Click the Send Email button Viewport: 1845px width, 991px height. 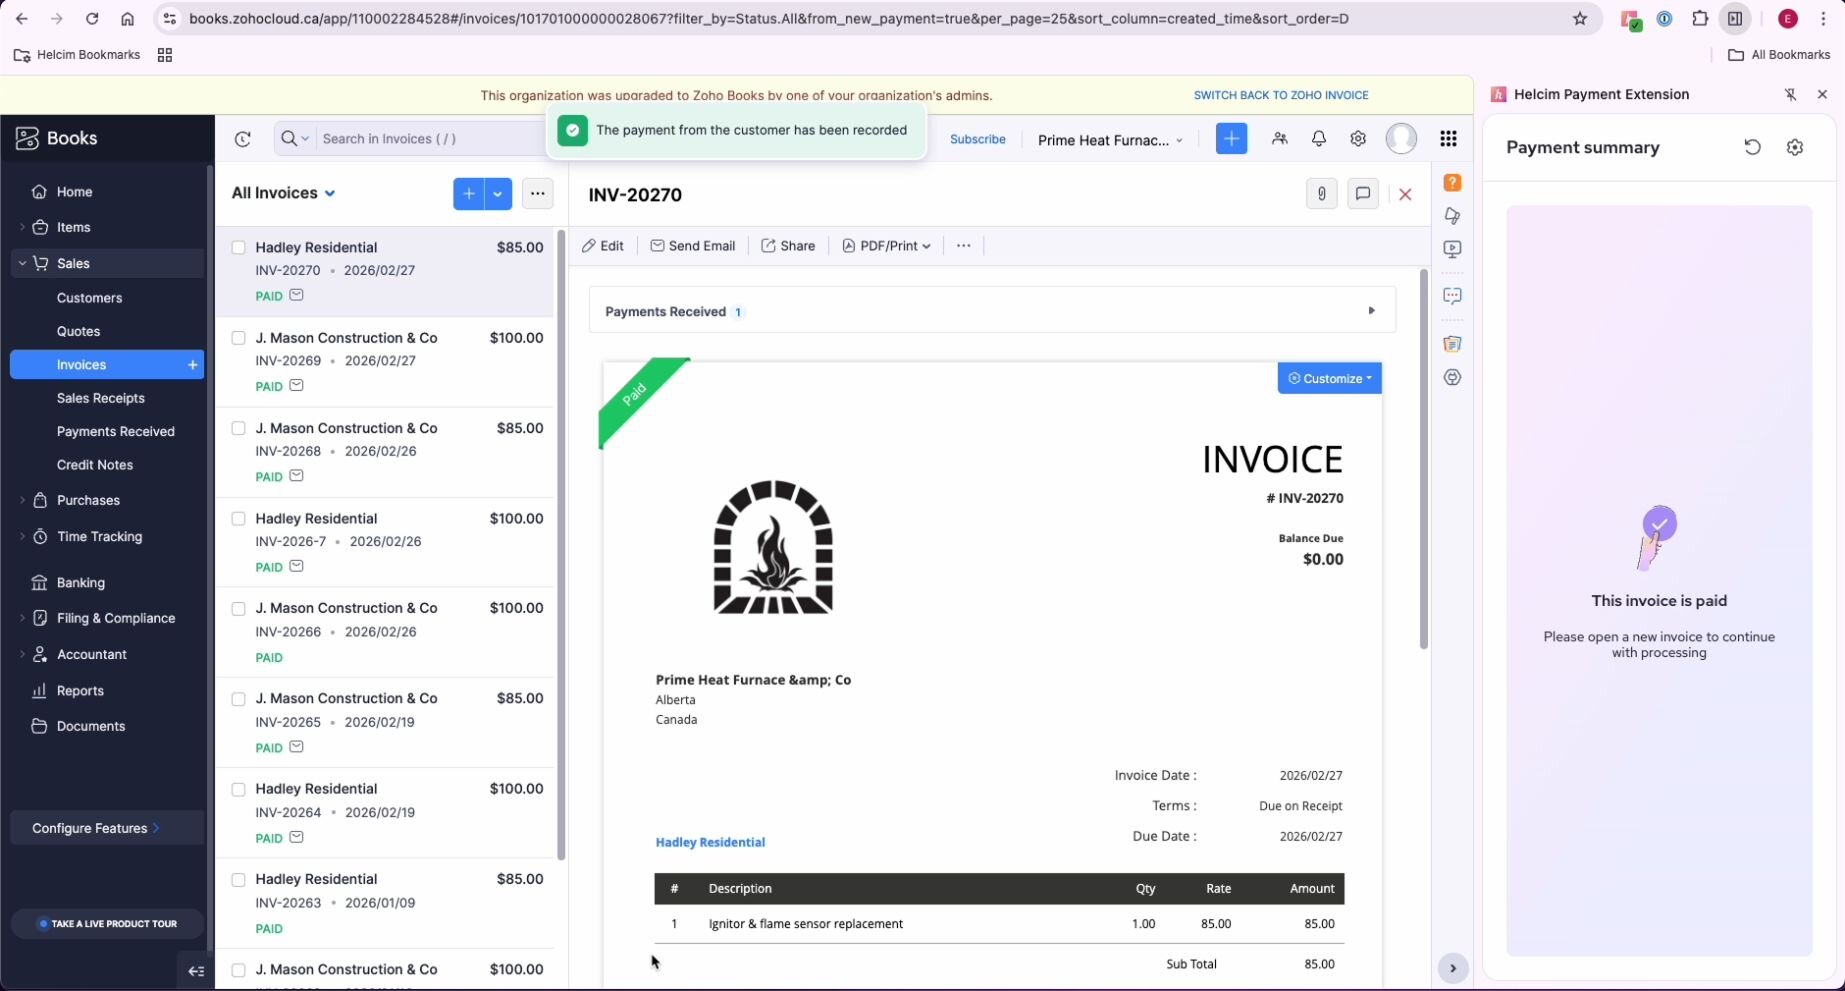click(692, 246)
